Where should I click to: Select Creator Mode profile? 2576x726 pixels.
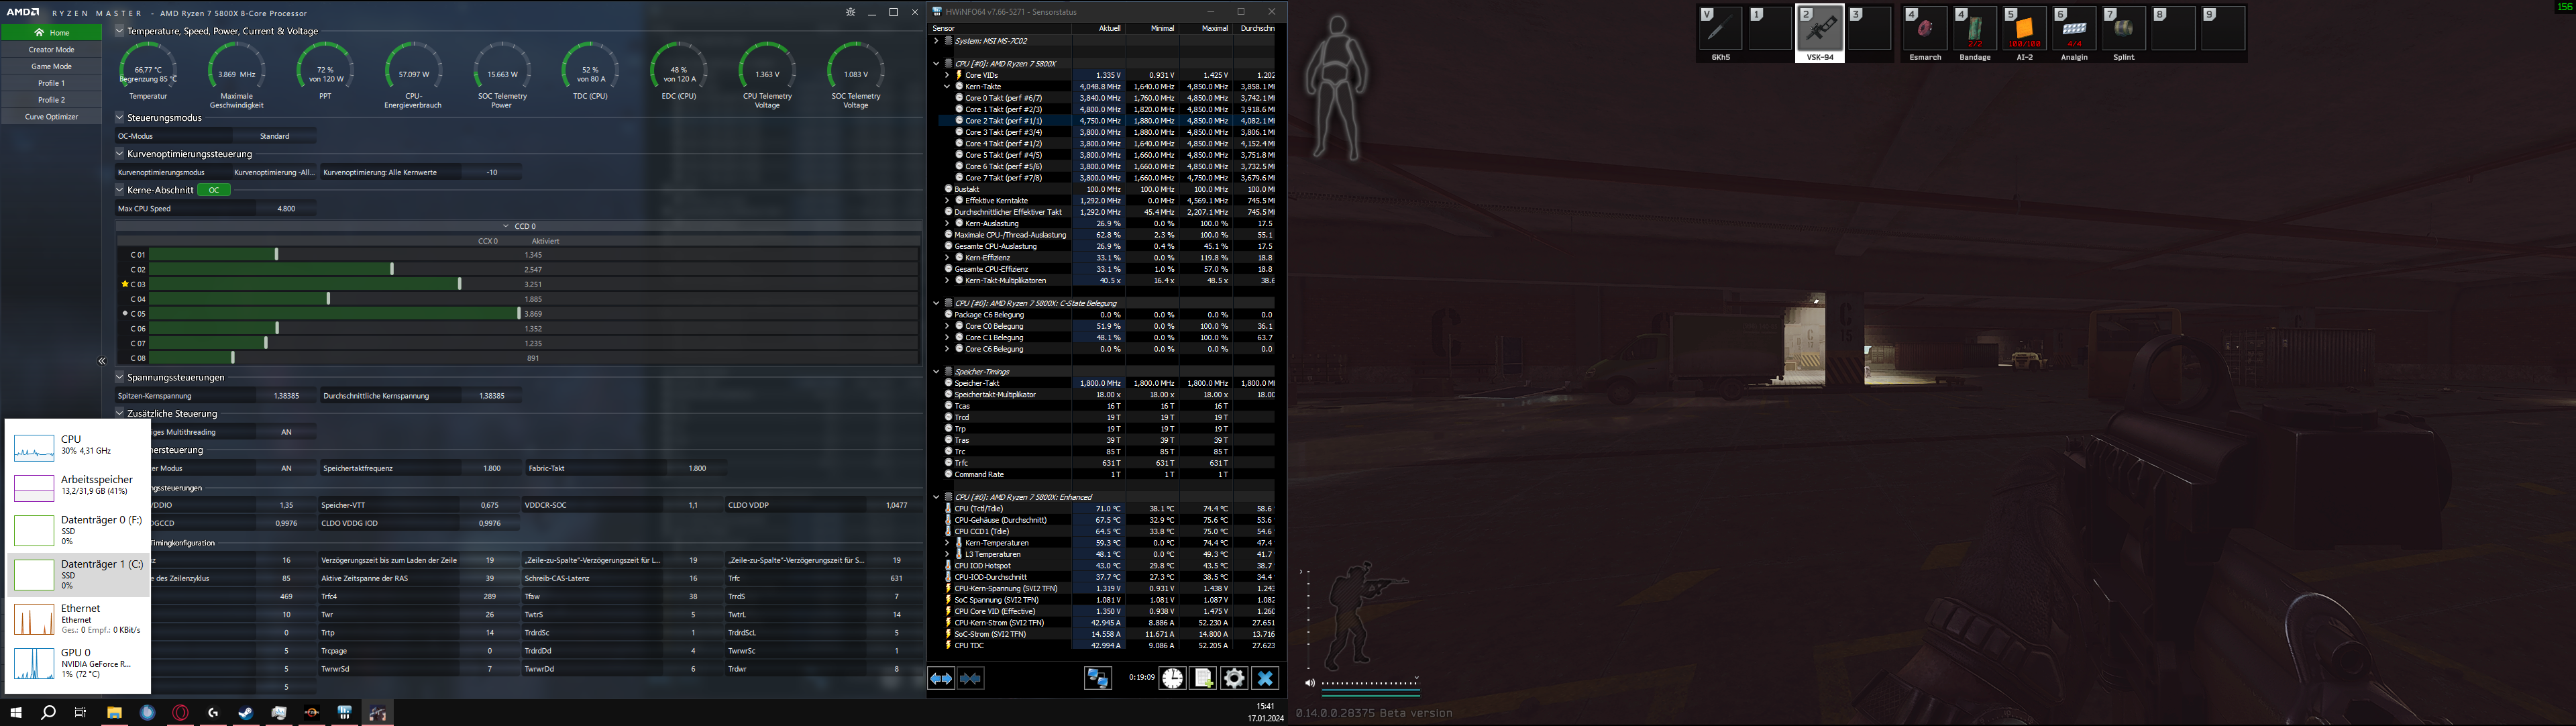pyautogui.click(x=51, y=49)
